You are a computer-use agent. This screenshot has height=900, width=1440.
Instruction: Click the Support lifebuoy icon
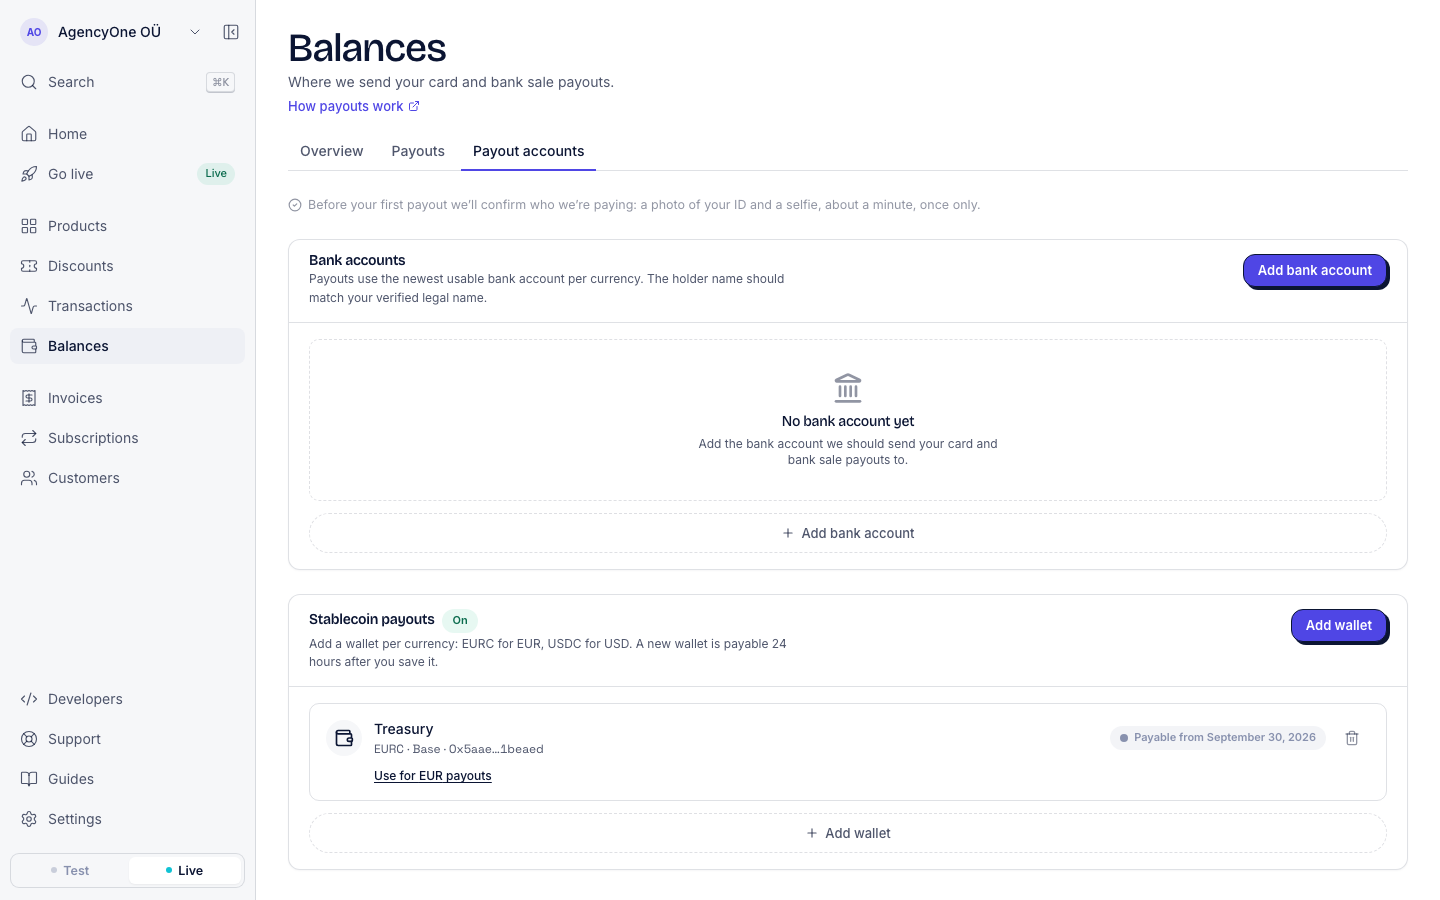(x=29, y=739)
